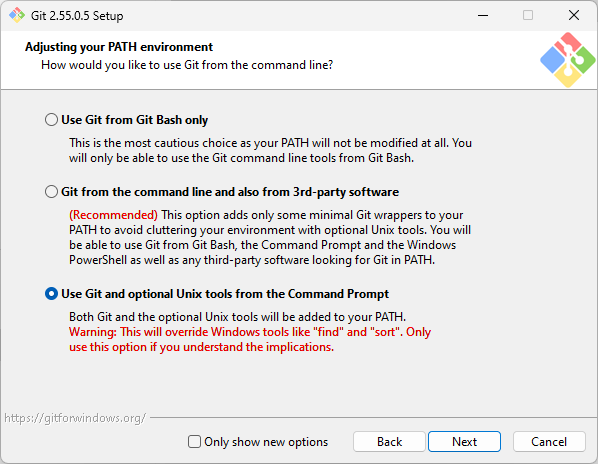The height and width of the screenshot is (464, 598).
Task: Click the 'most cautious choice' description text
Action: (270, 150)
